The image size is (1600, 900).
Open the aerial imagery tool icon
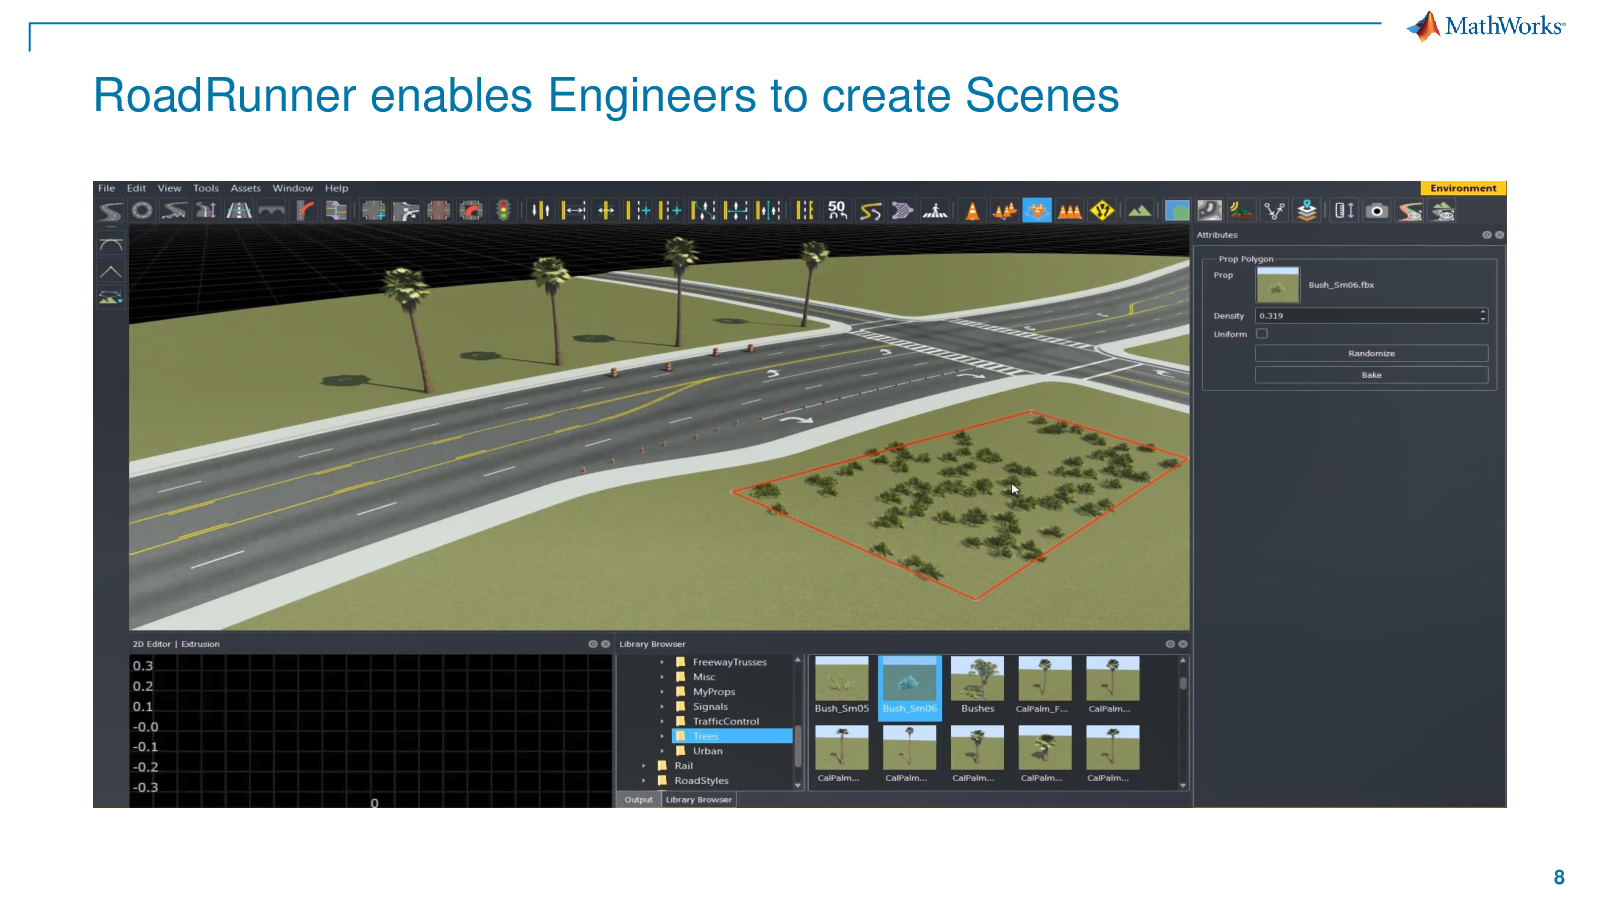1178,211
